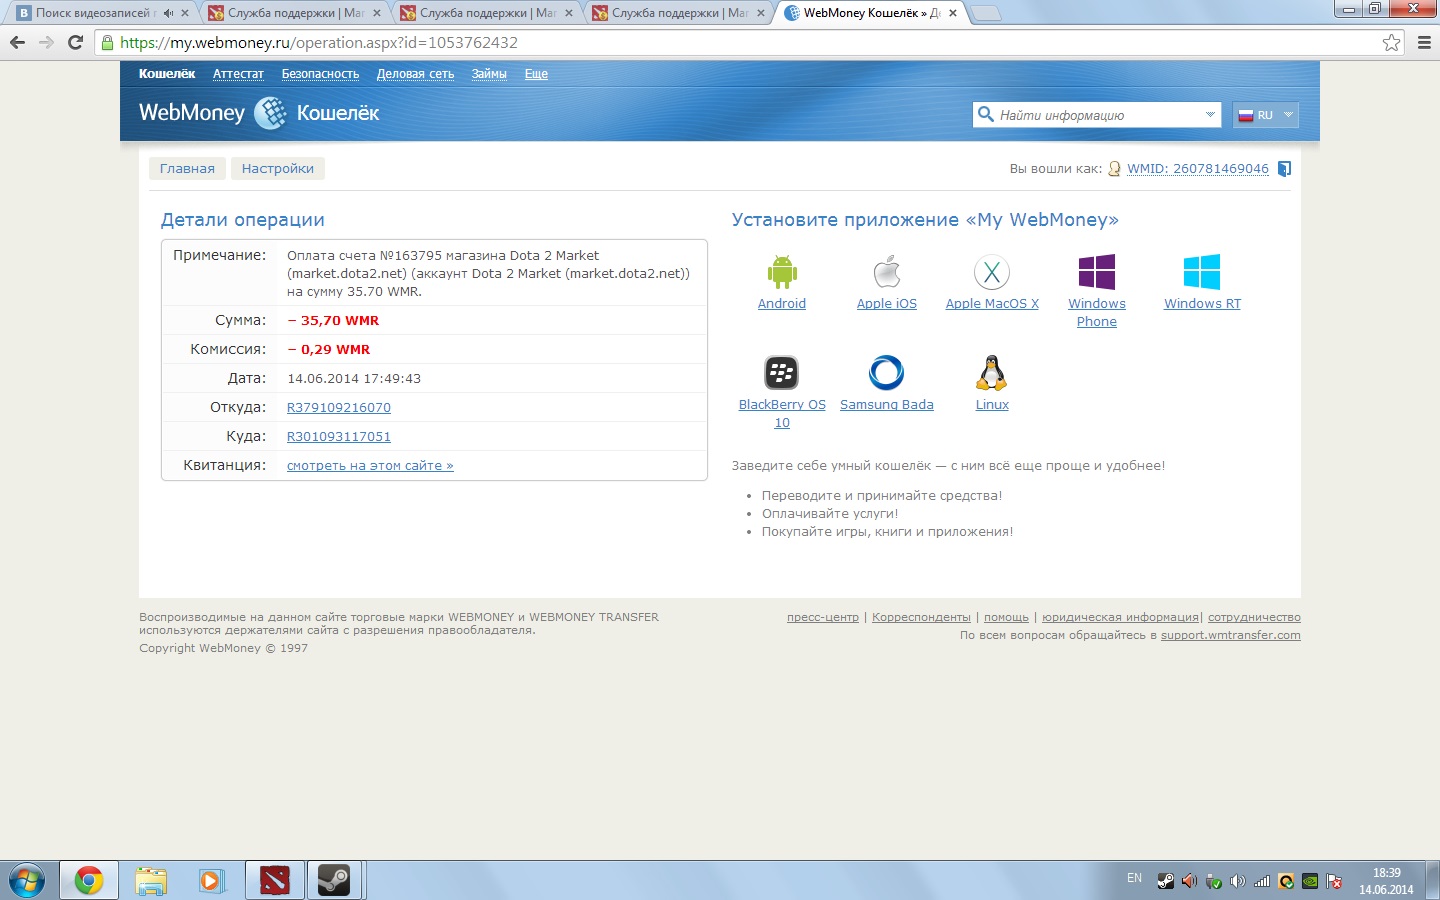Open the Займы menu item

[489, 74]
